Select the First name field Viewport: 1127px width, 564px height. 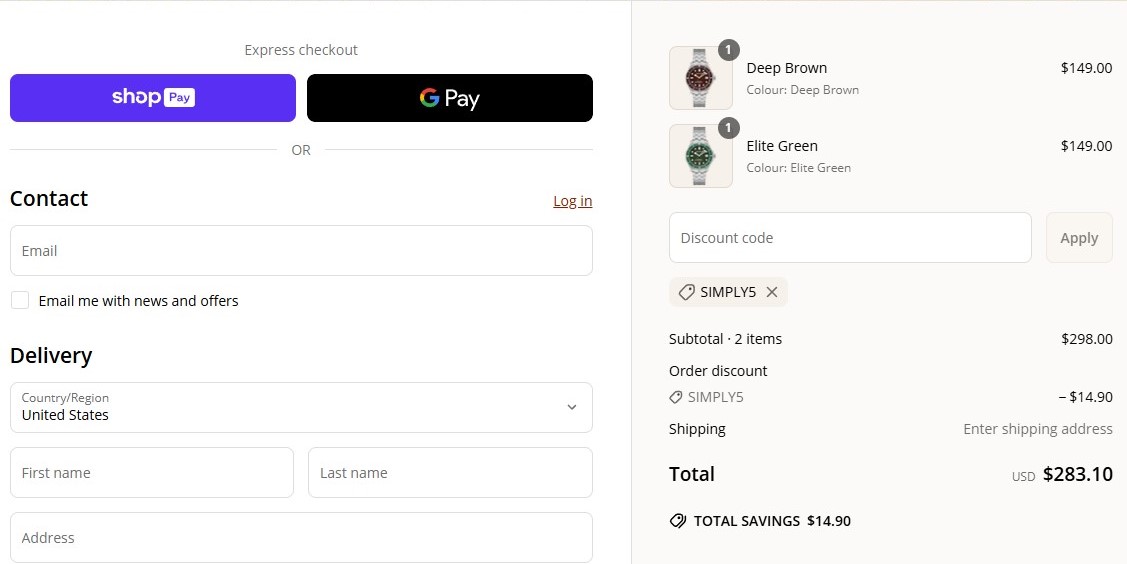pos(152,472)
